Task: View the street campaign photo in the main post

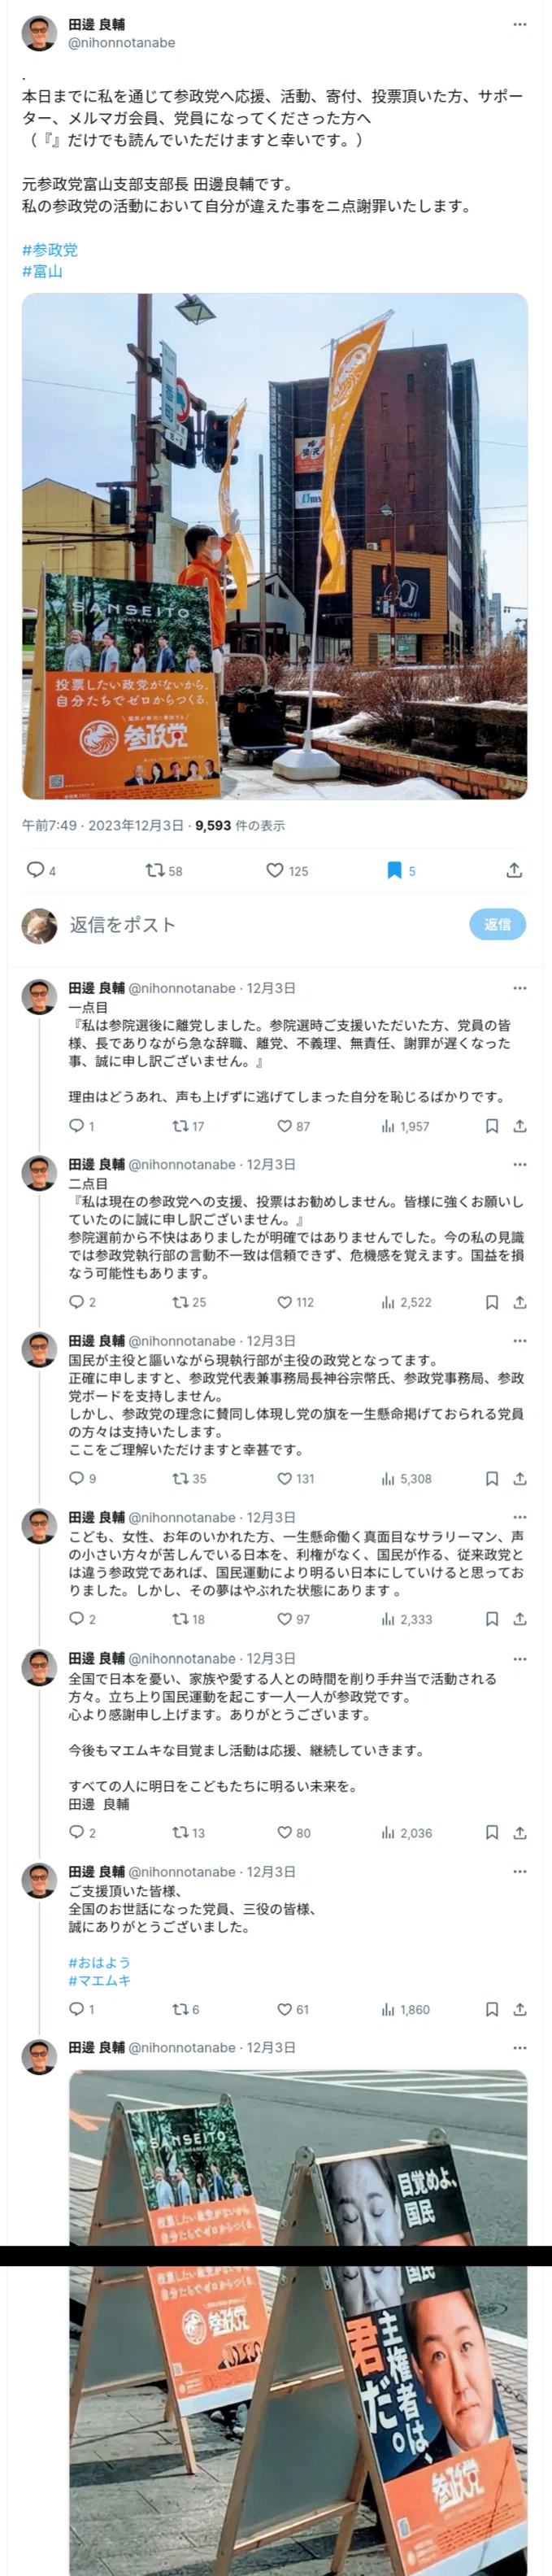Action: click(275, 546)
